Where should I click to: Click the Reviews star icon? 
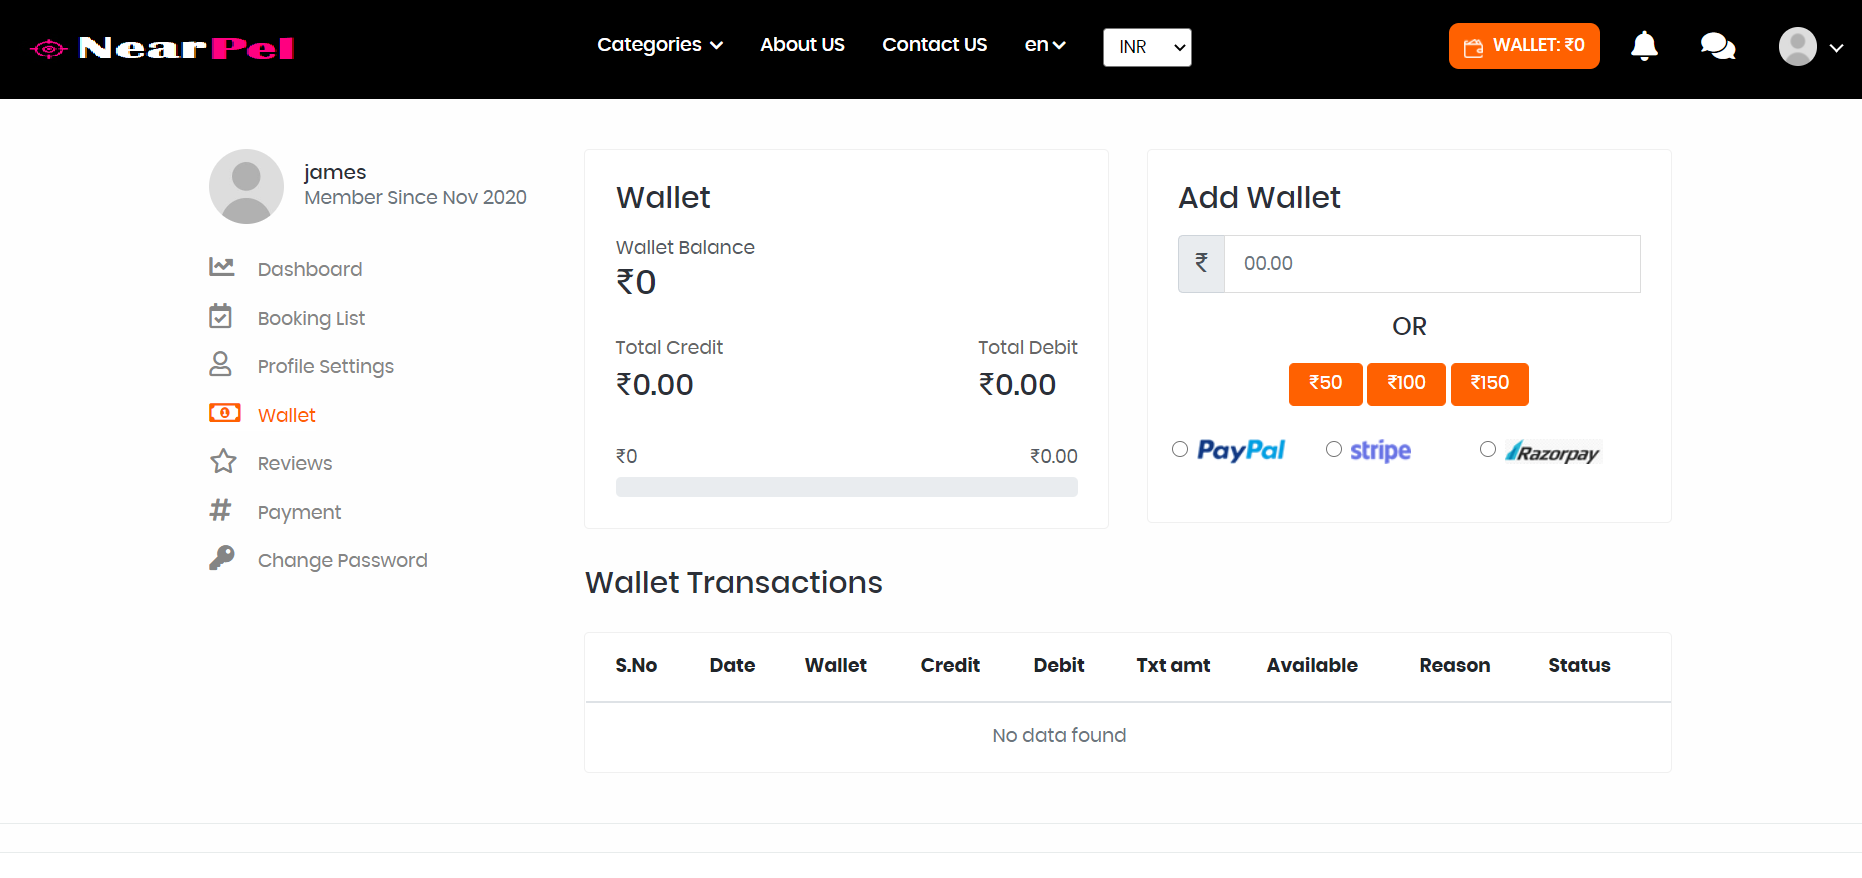coord(222,461)
